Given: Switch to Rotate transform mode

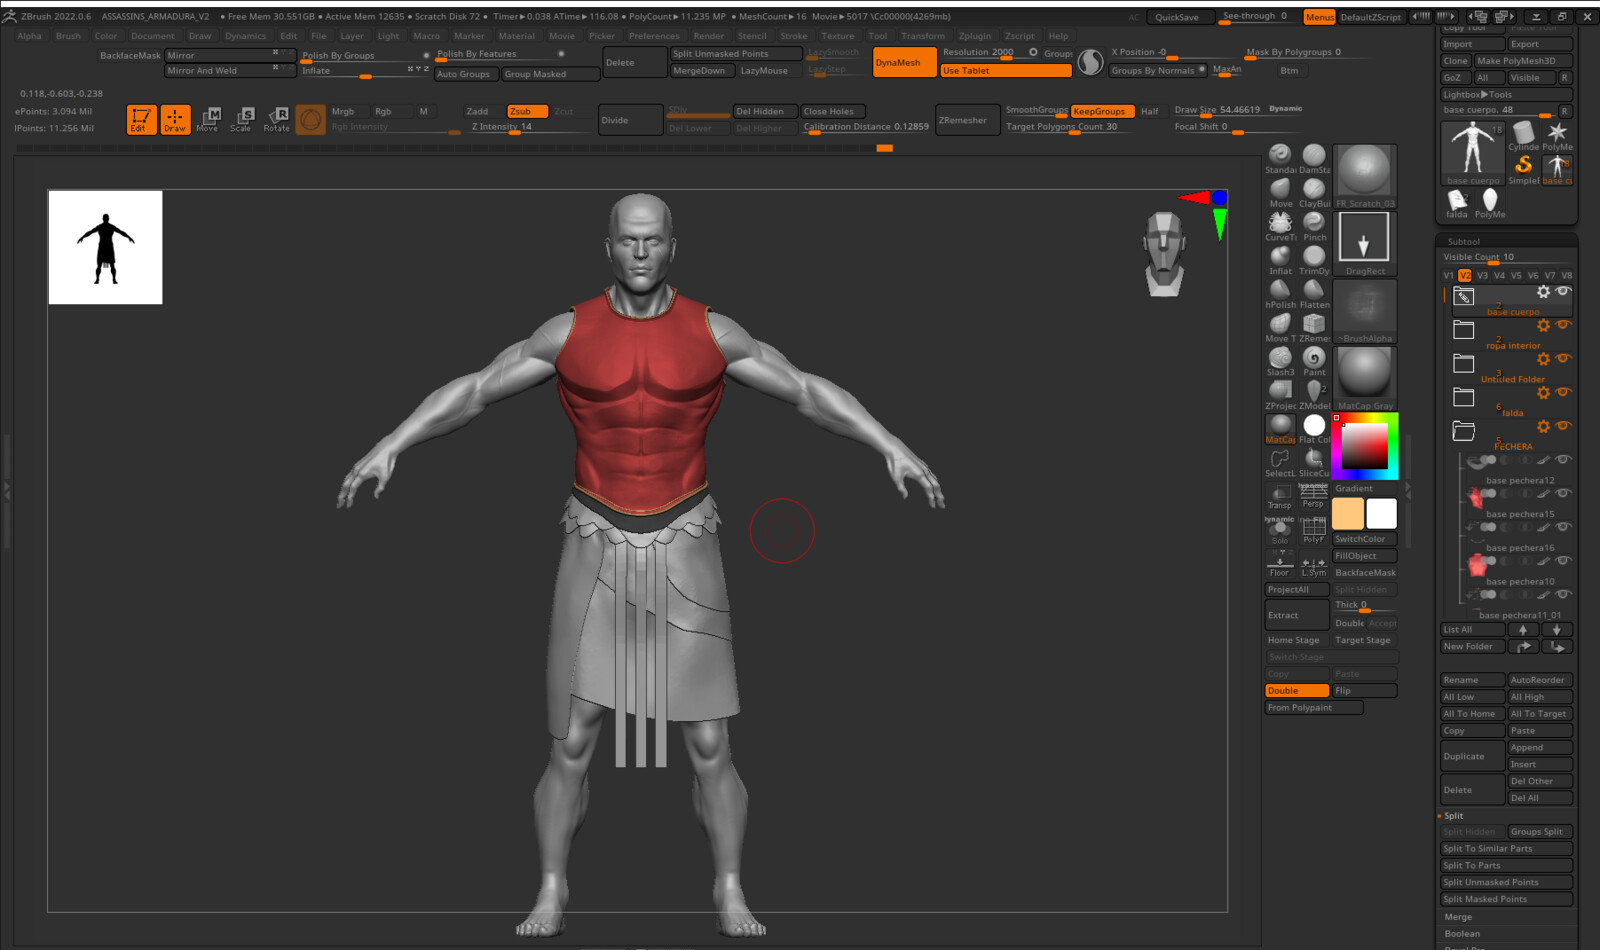Looking at the screenshot, I should pos(276,119).
